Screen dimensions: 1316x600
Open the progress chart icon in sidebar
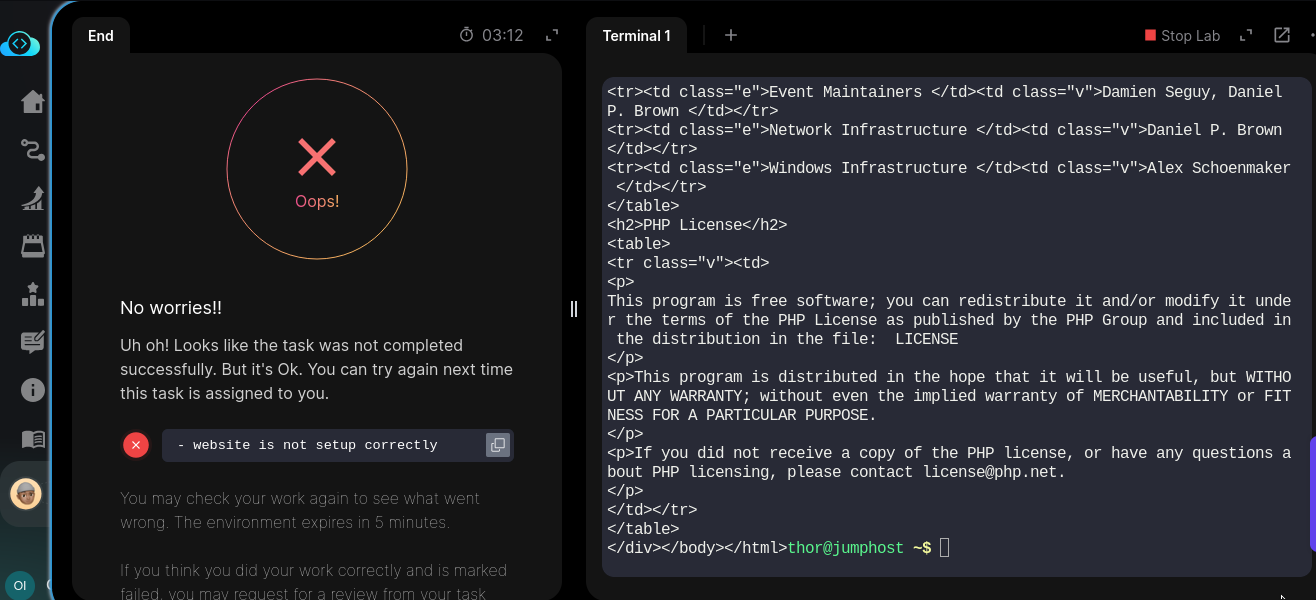pyautogui.click(x=33, y=198)
